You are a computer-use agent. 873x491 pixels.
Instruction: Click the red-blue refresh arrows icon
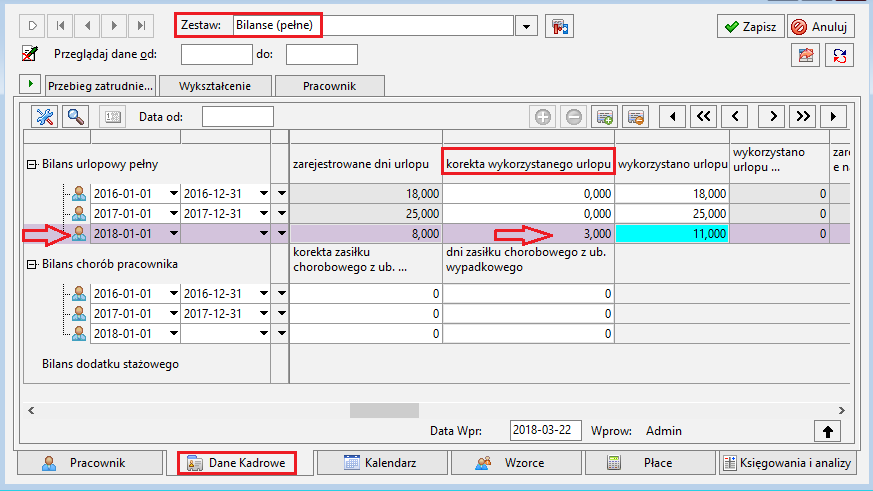pyautogui.click(x=840, y=55)
